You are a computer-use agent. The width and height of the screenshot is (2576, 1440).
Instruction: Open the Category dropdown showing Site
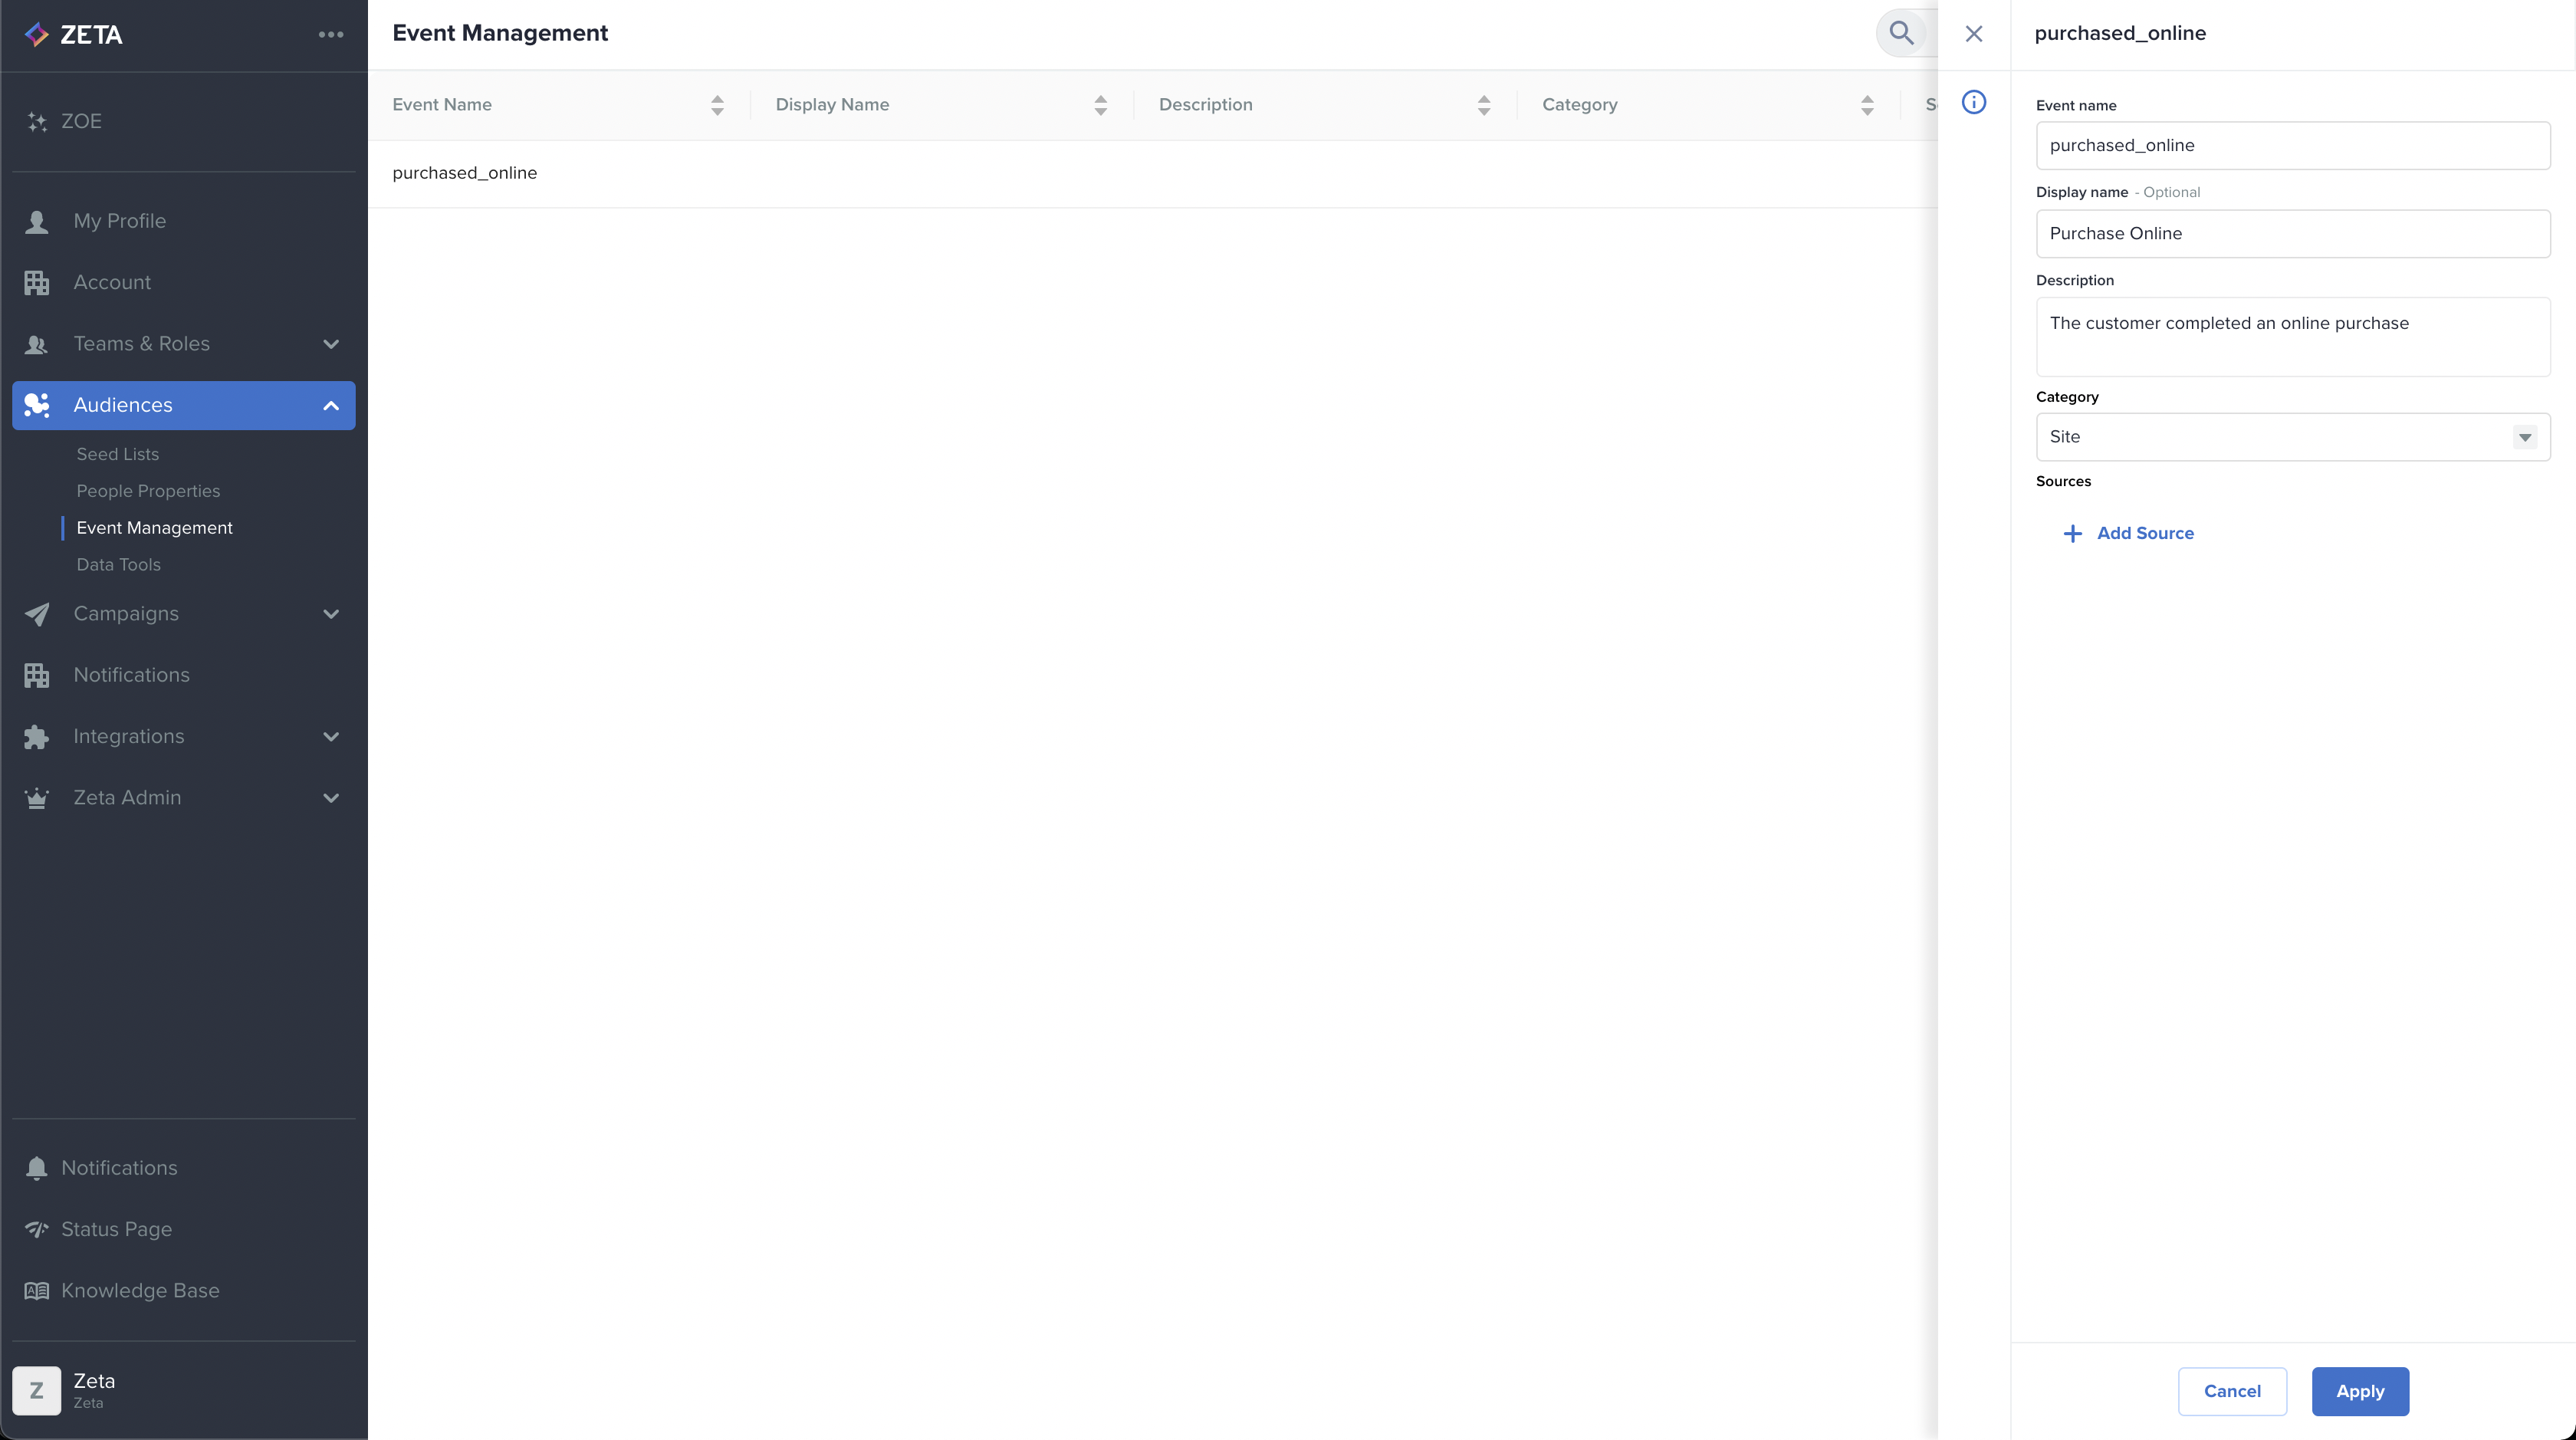(2292, 437)
